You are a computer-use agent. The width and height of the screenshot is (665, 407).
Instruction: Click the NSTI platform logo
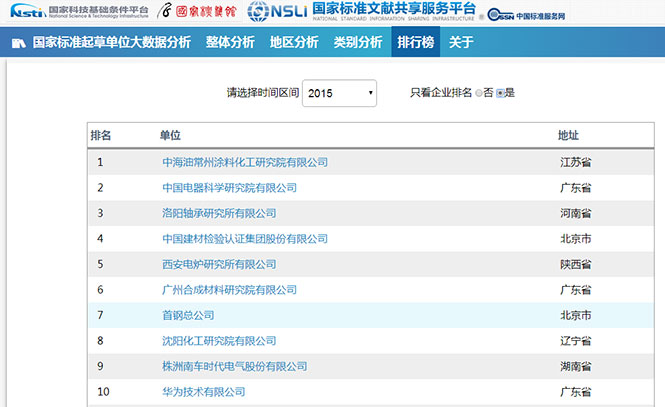(x=79, y=11)
